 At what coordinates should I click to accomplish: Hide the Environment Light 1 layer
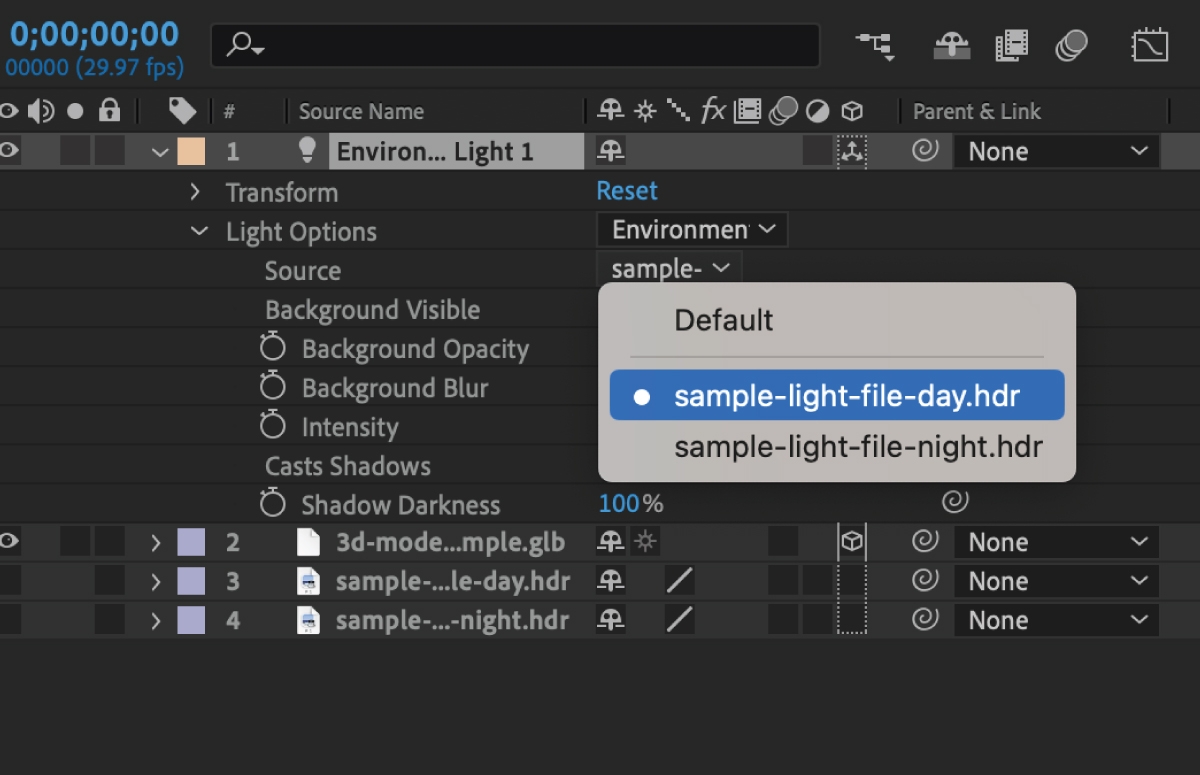tap(10, 151)
